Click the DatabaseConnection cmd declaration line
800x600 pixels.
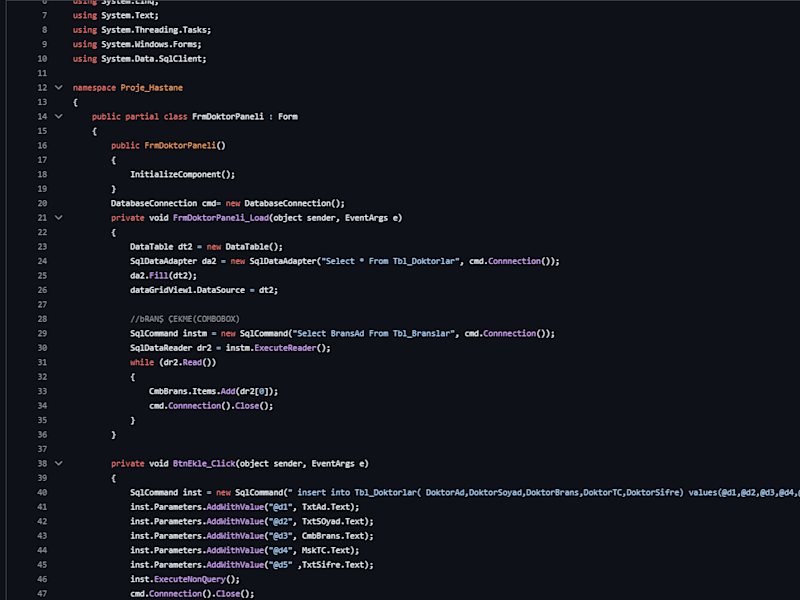(228, 203)
